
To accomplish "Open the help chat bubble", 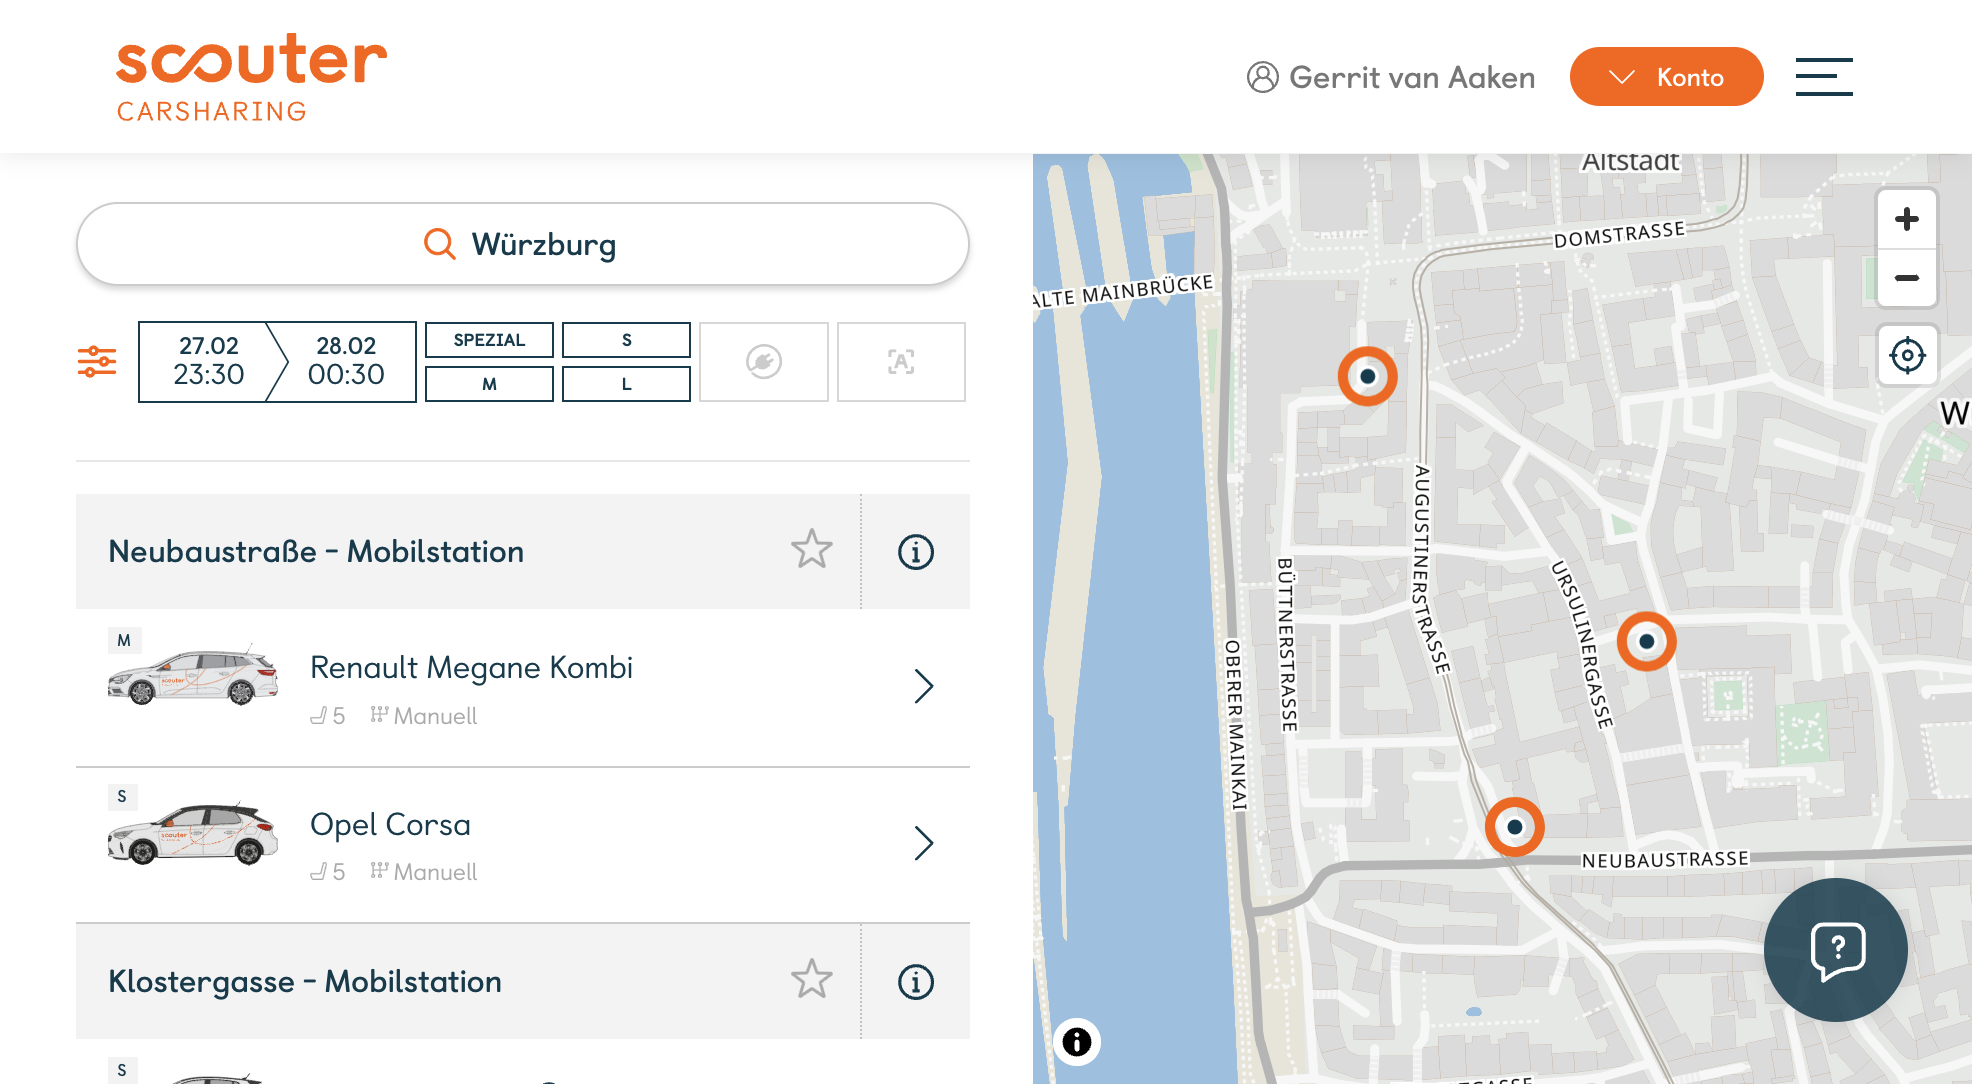I will click(x=1835, y=949).
